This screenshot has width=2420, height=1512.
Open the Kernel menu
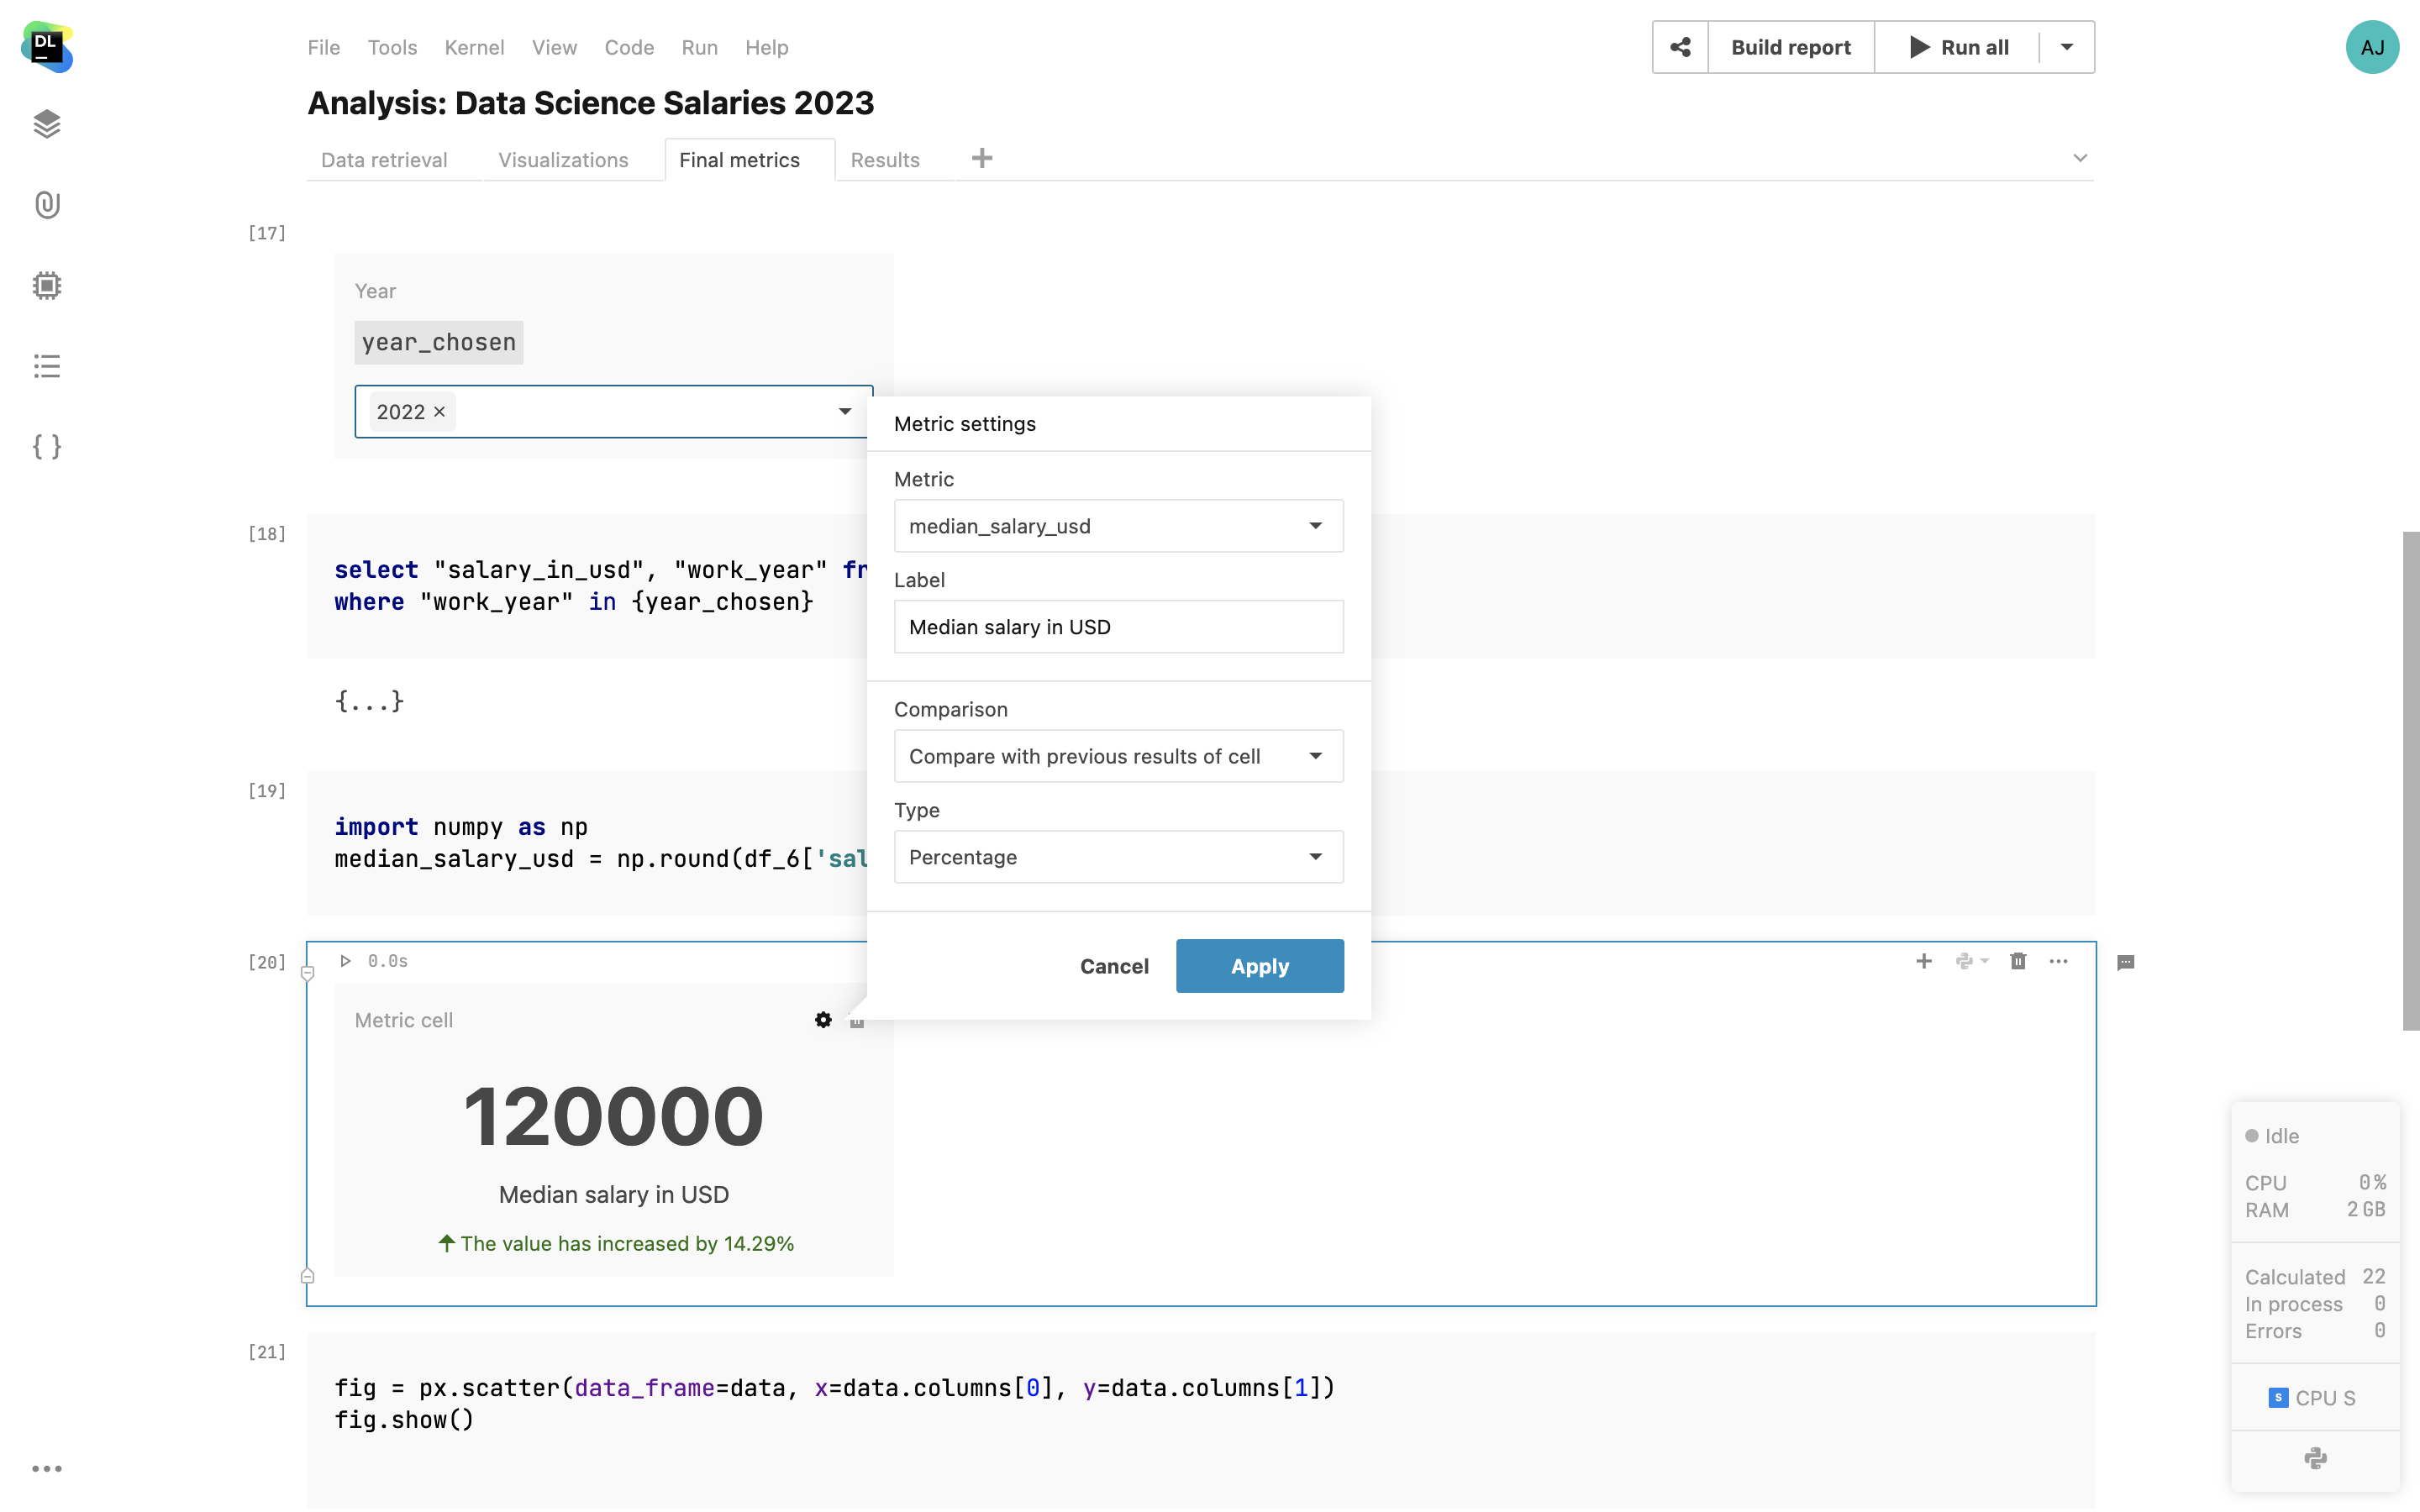point(474,47)
